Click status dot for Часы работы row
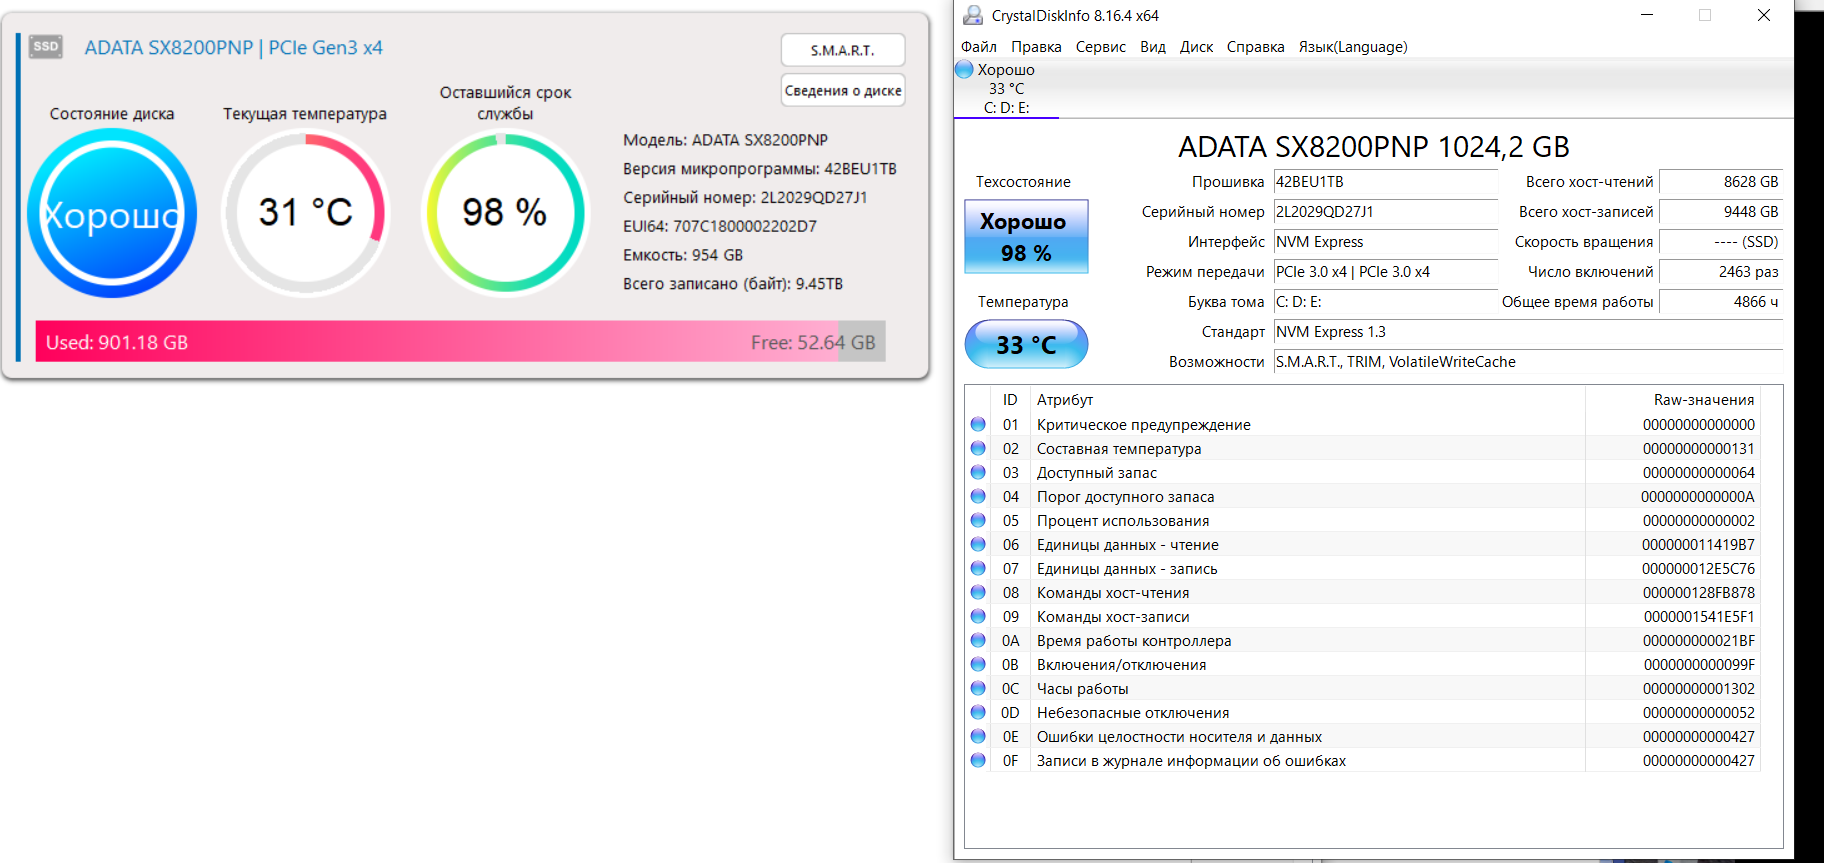1824x863 pixels. pos(978,688)
